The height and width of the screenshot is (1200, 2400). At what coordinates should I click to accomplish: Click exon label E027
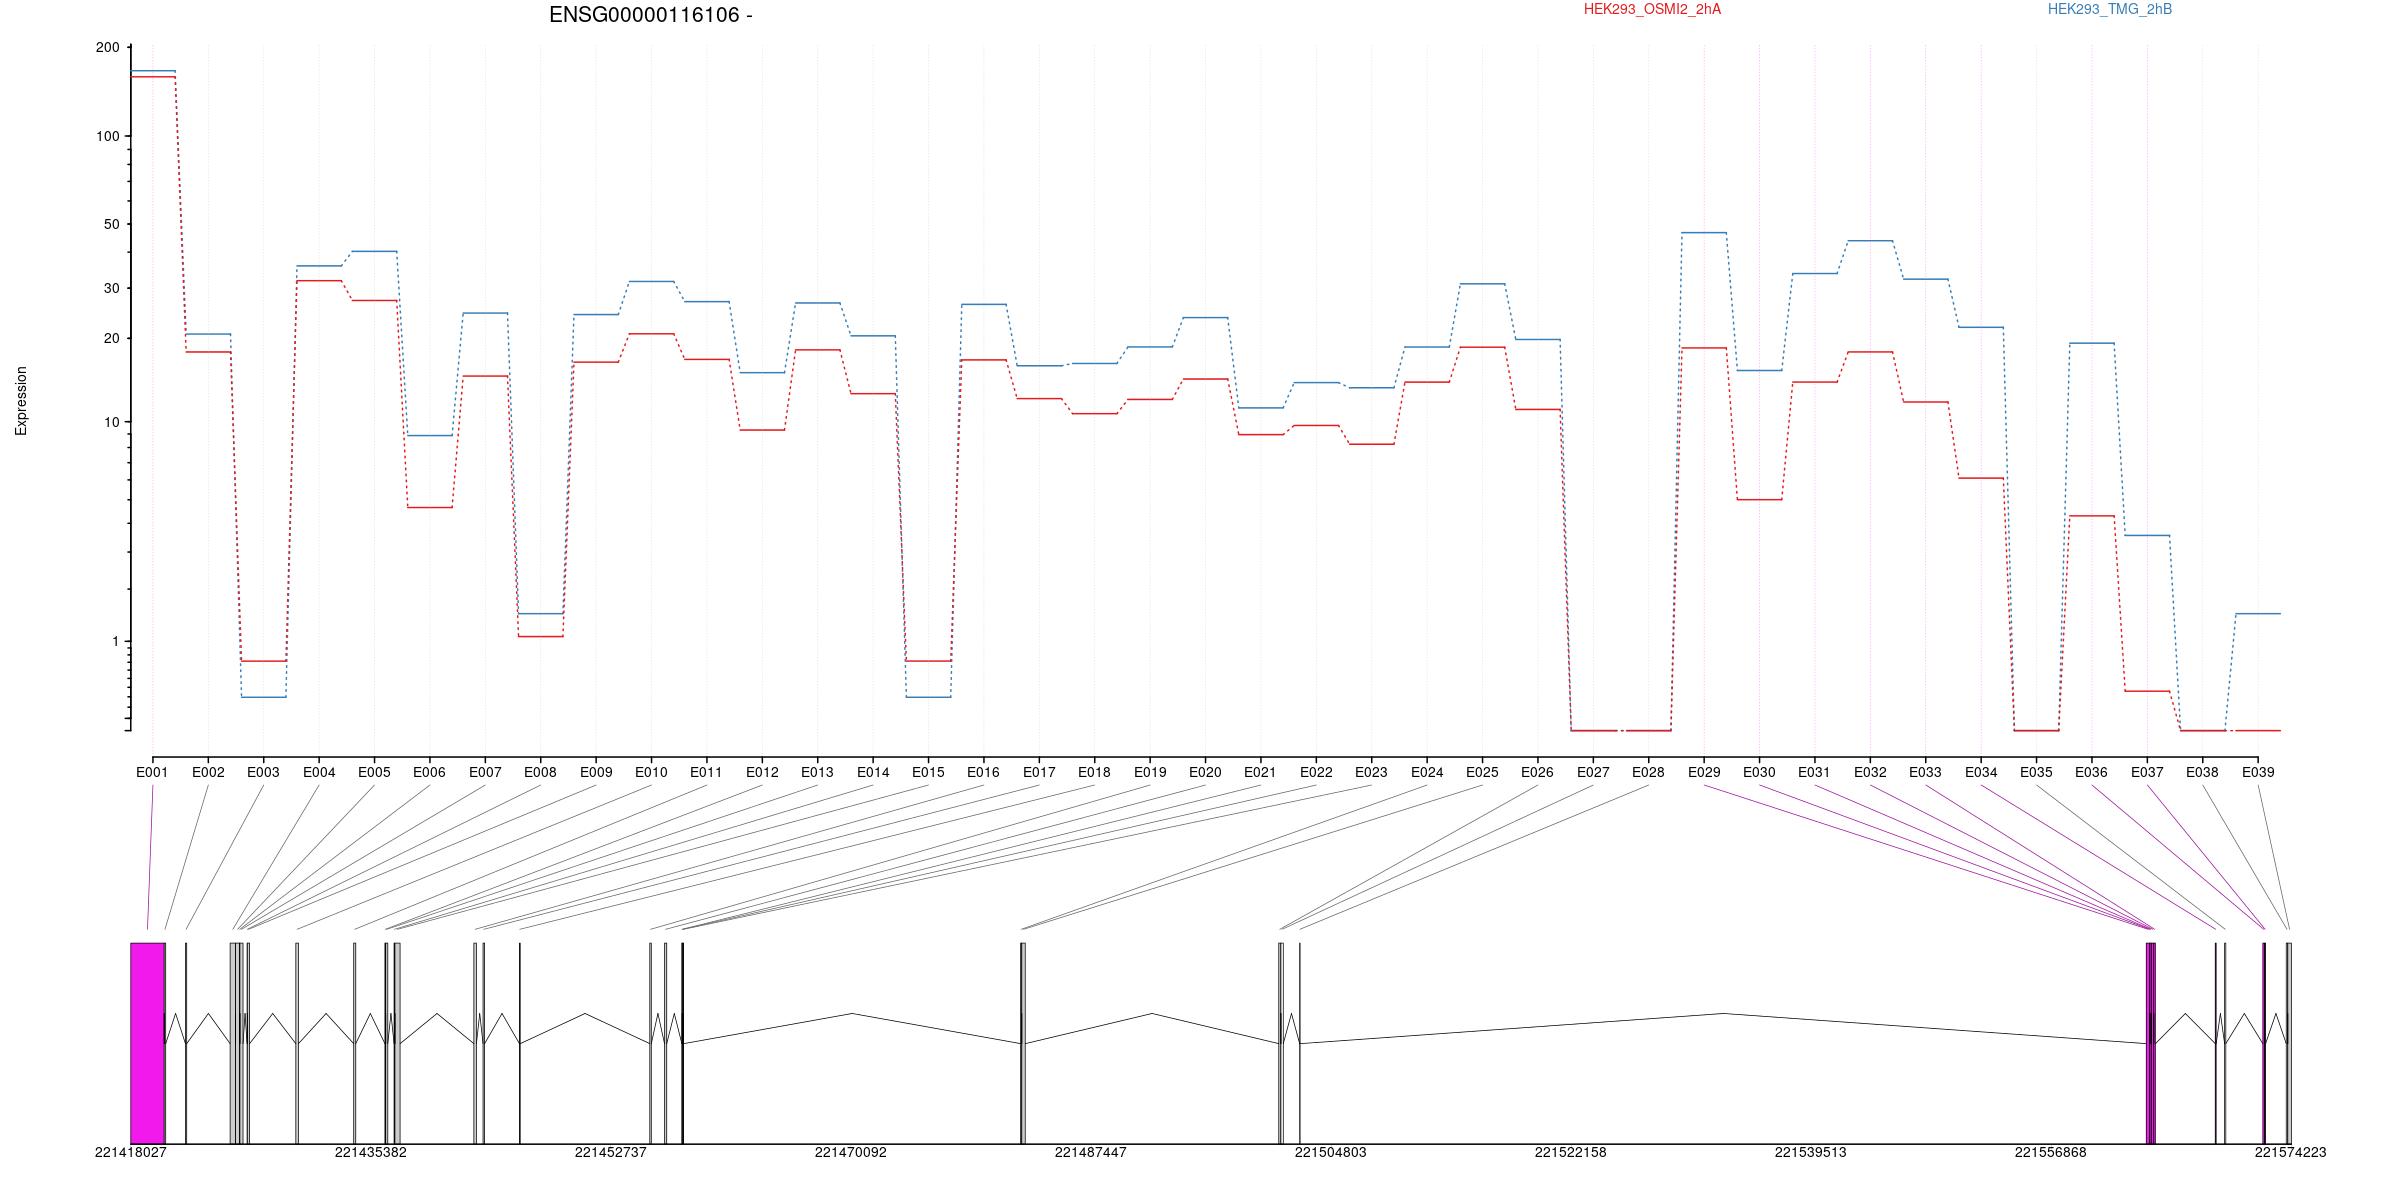click(x=1593, y=772)
